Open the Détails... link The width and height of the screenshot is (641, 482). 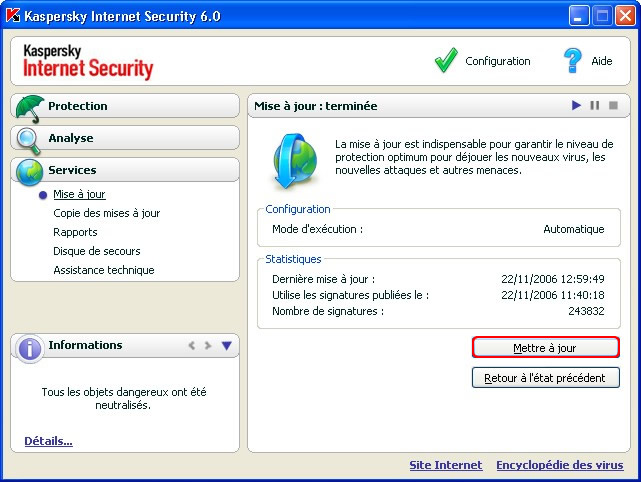point(48,441)
